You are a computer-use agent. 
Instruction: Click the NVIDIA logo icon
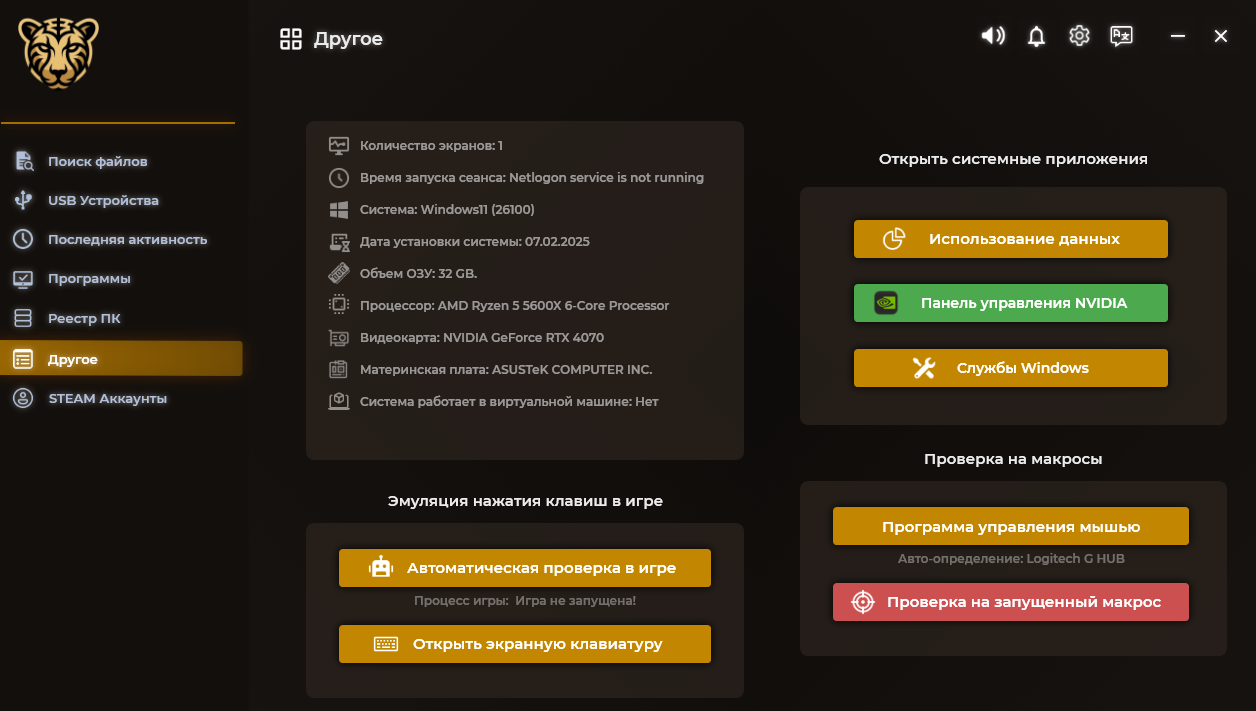point(885,303)
